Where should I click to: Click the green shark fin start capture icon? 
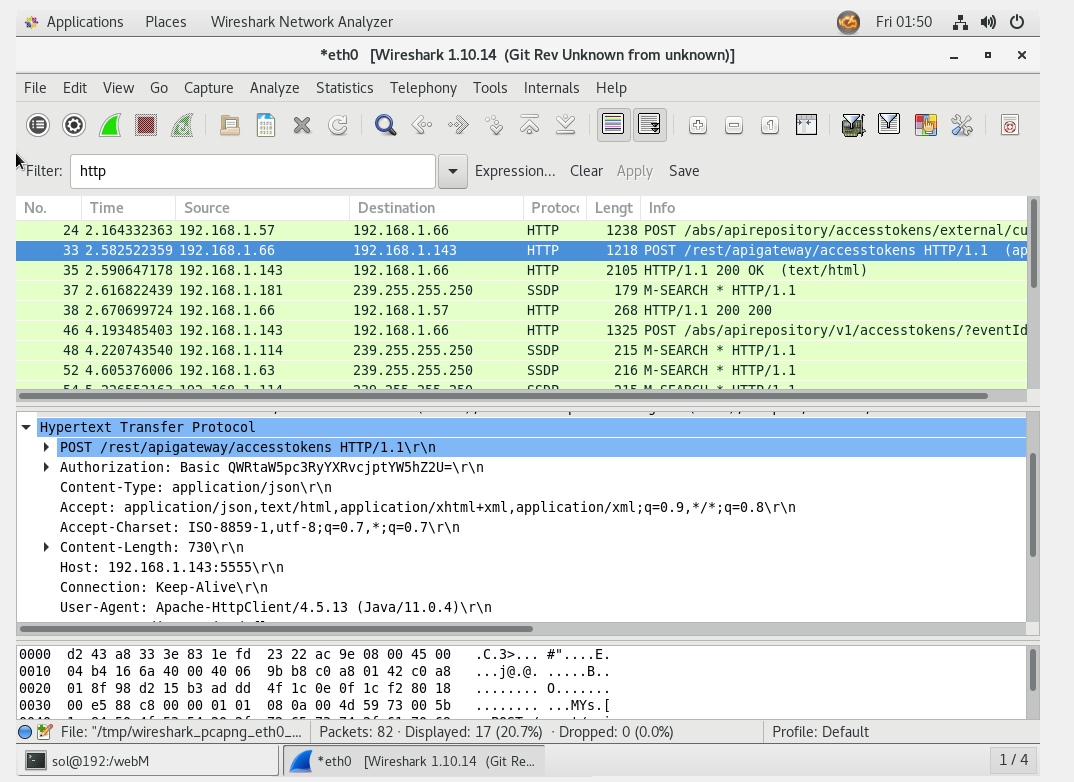click(x=110, y=125)
